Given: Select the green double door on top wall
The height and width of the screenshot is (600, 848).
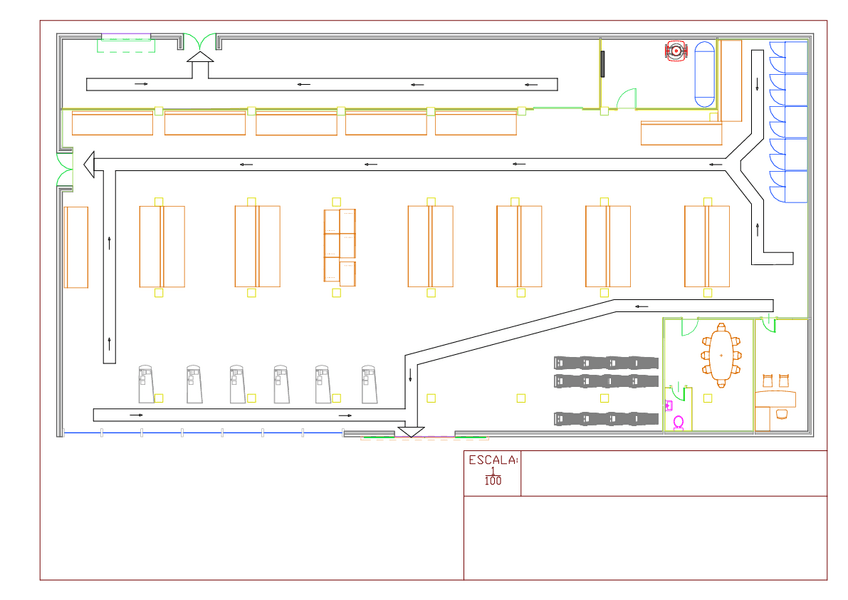Looking at the screenshot, I should click(x=200, y=42).
